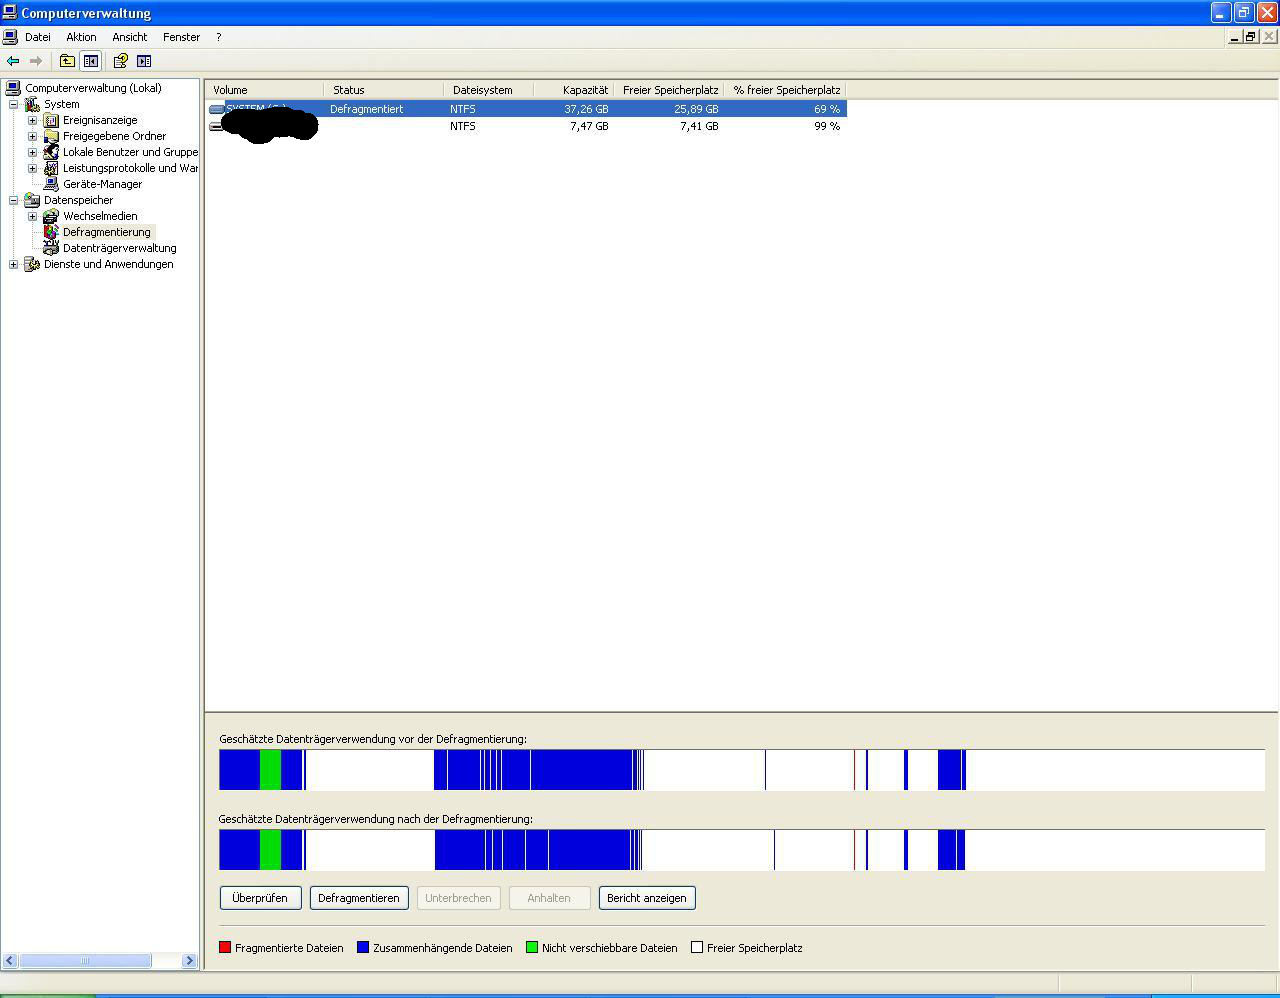This screenshot has height=998, width=1280.
Task: Open the Datei menu
Action: point(38,37)
